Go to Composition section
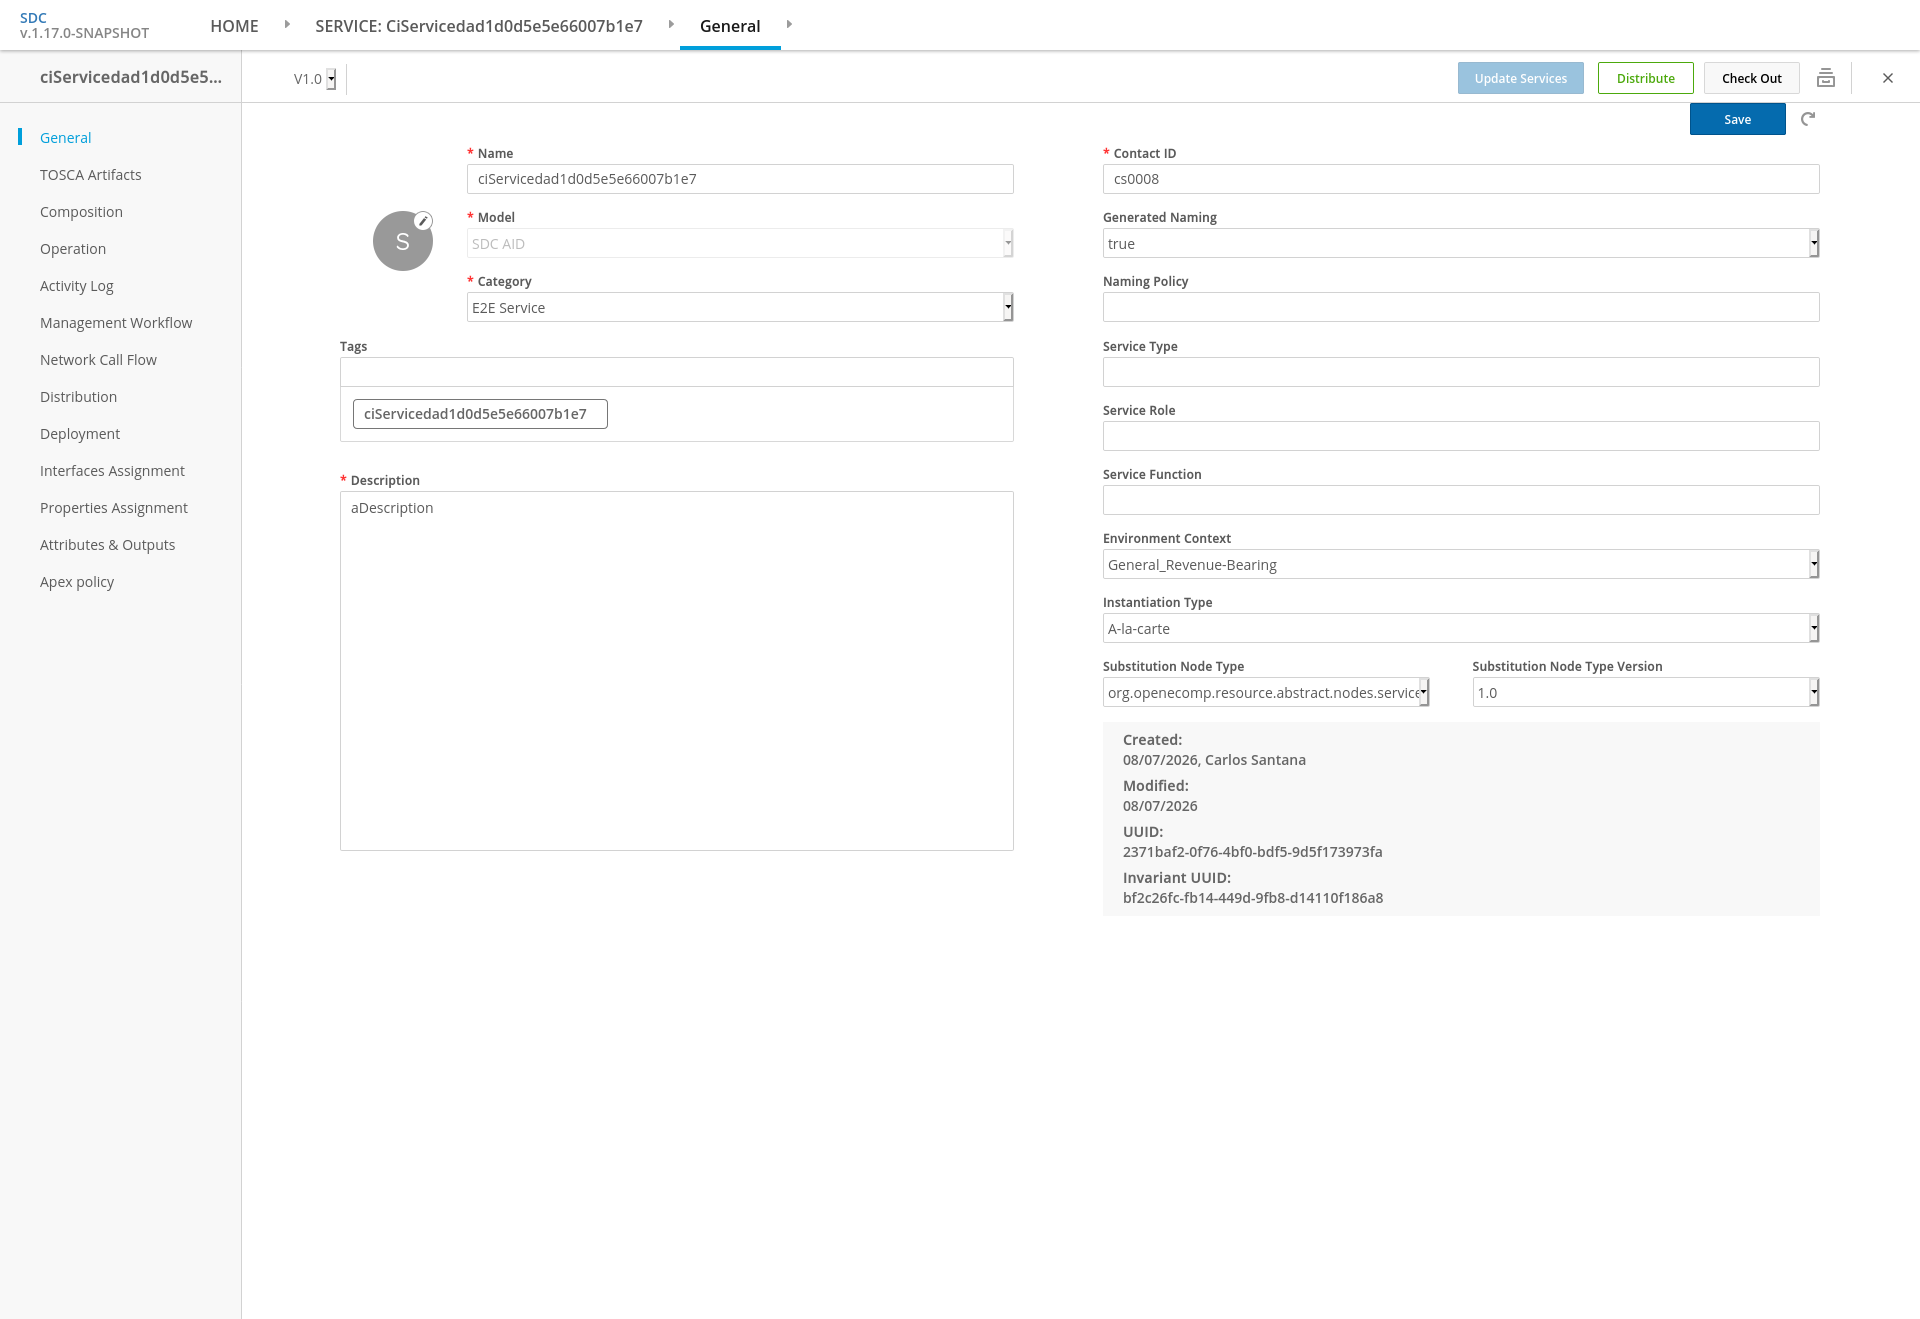1920x1319 pixels. coord(81,212)
